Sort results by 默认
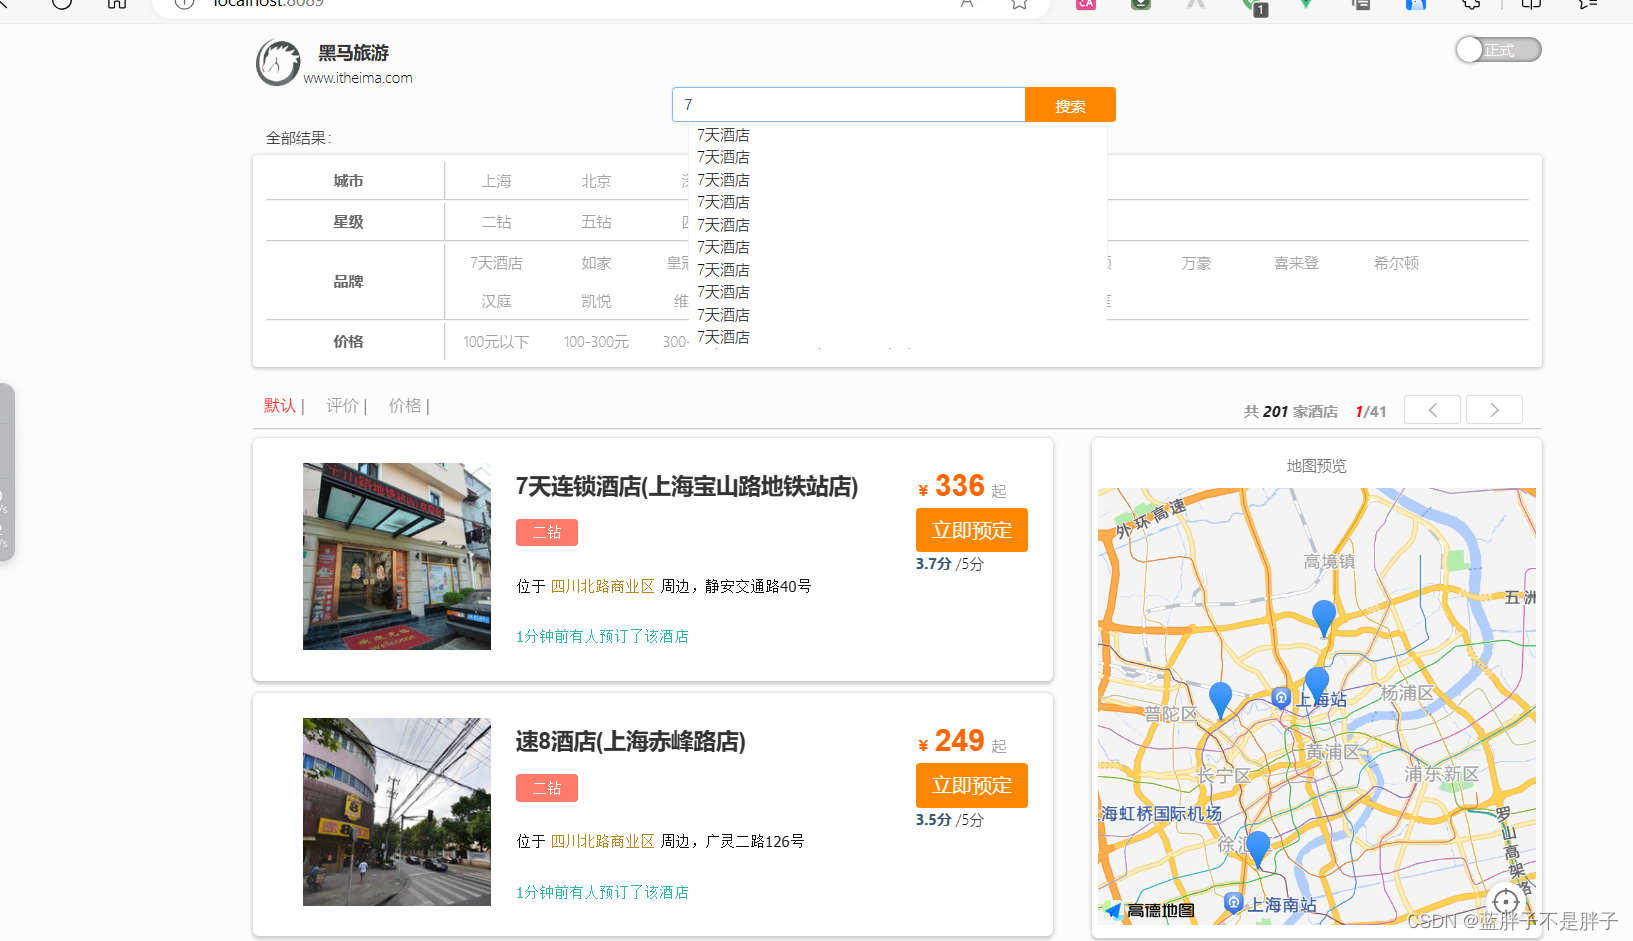This screenshot has height=941, width=1633. pos(280,405)
